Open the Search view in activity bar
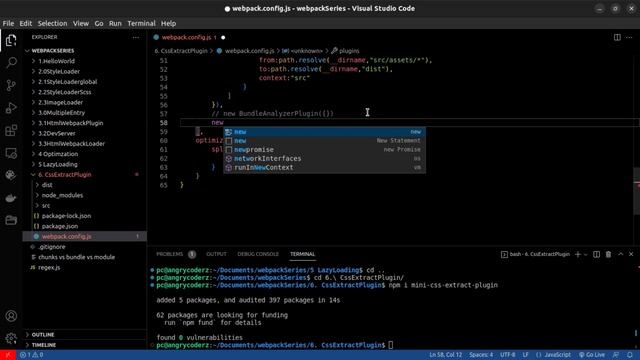640x360 pixels. click(11, 63)
